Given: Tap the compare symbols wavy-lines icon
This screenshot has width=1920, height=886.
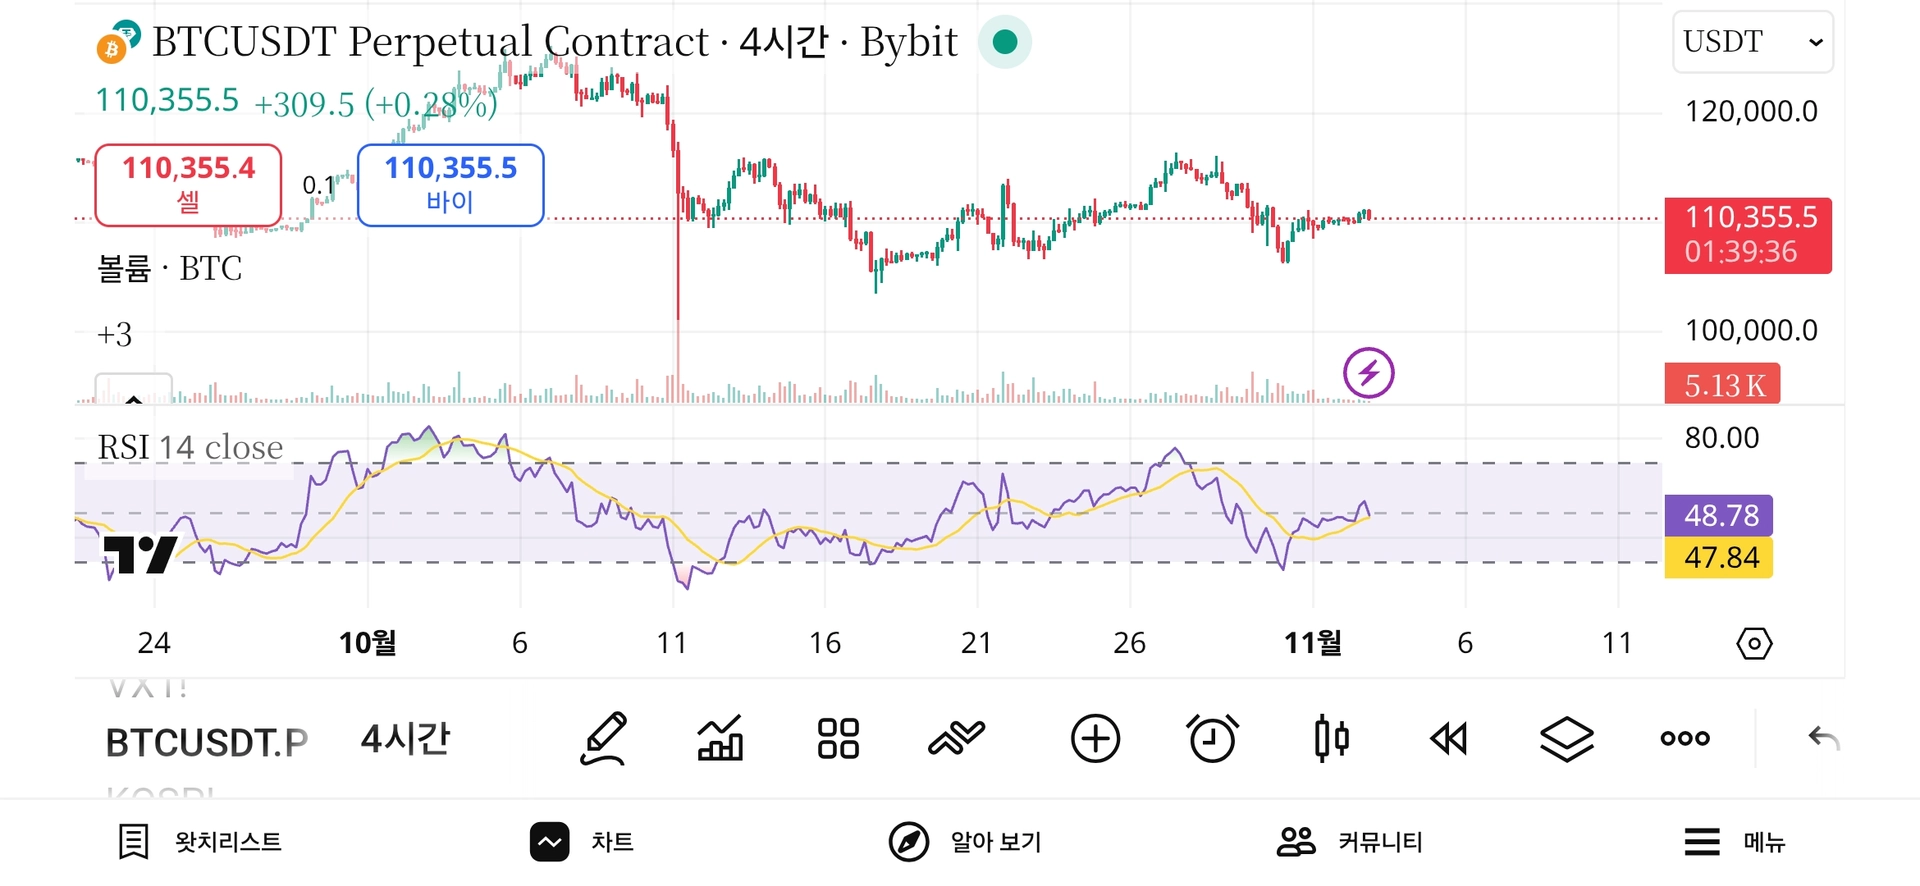Looking at the screenshot, I should 956,739.
